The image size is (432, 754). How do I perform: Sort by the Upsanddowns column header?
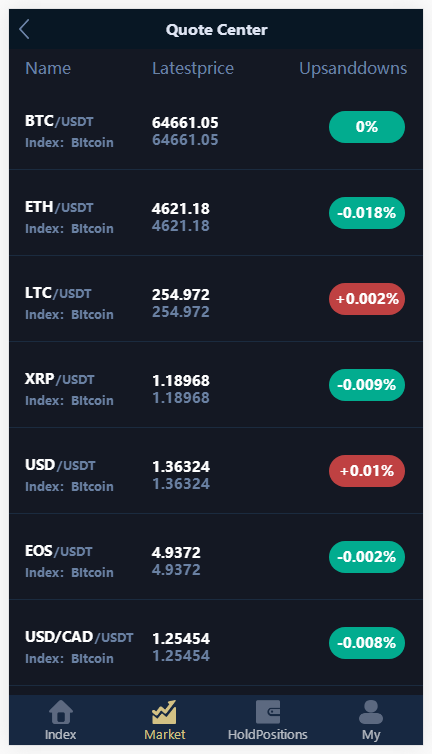353,68
